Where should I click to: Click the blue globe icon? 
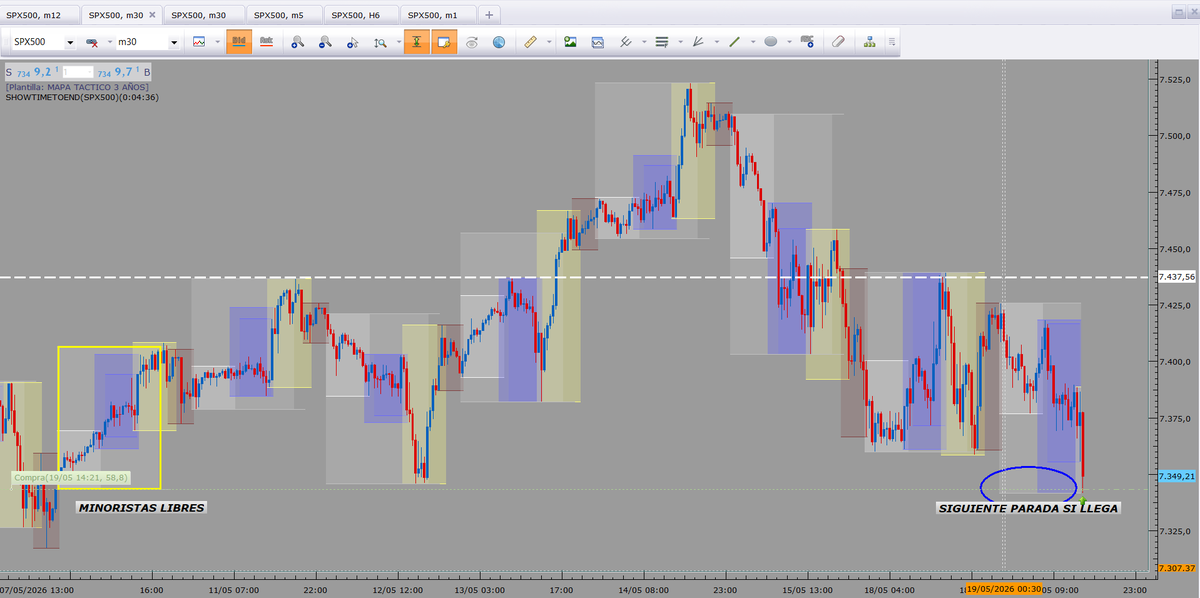(x=499, y=42)
